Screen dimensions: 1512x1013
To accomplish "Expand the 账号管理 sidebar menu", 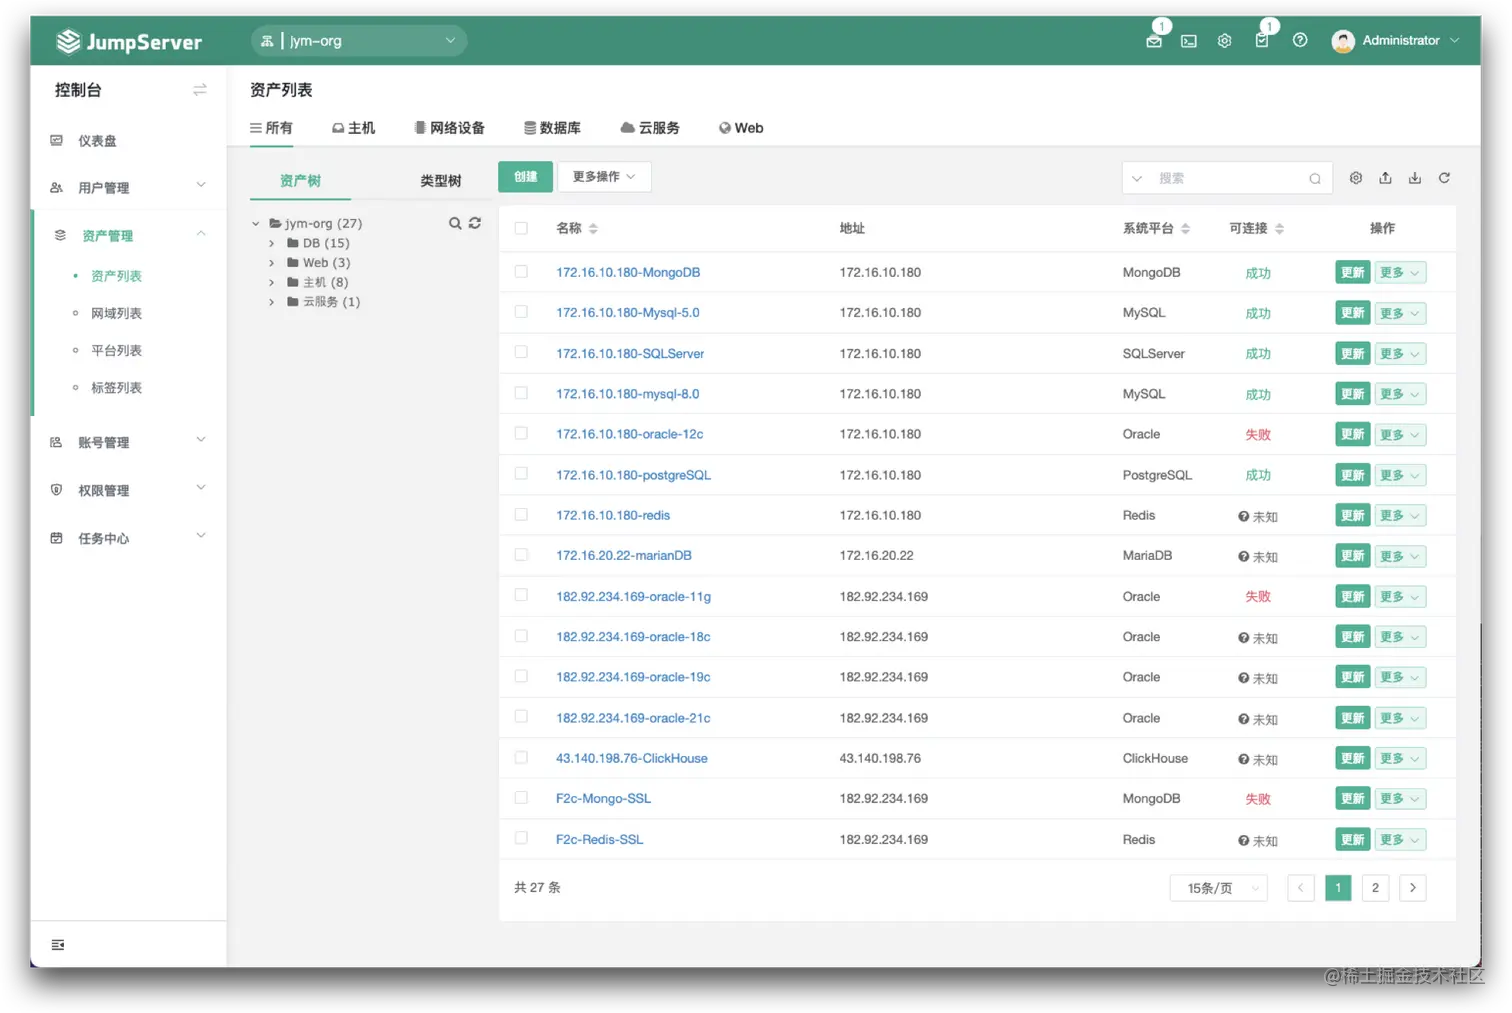I will 128,443.
